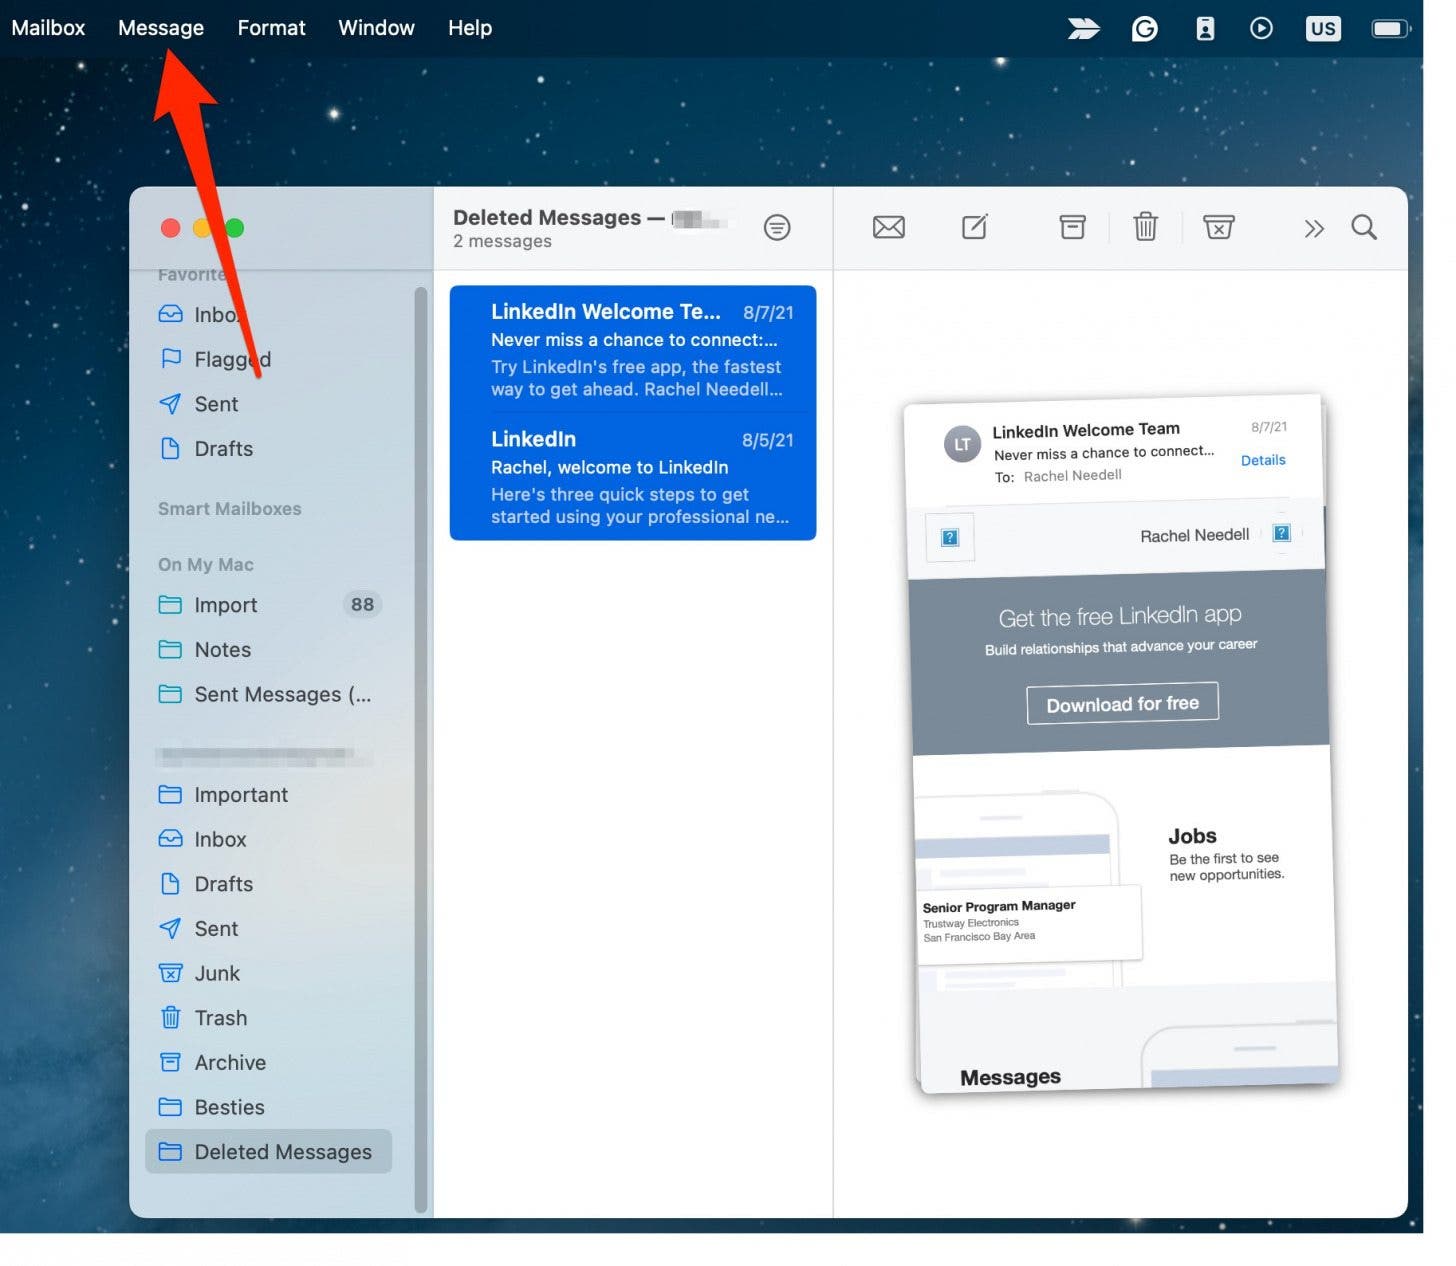Click the Get Mail envelope icon
This screenshot has width=1456, height=1266.
[x=888, y=227]
